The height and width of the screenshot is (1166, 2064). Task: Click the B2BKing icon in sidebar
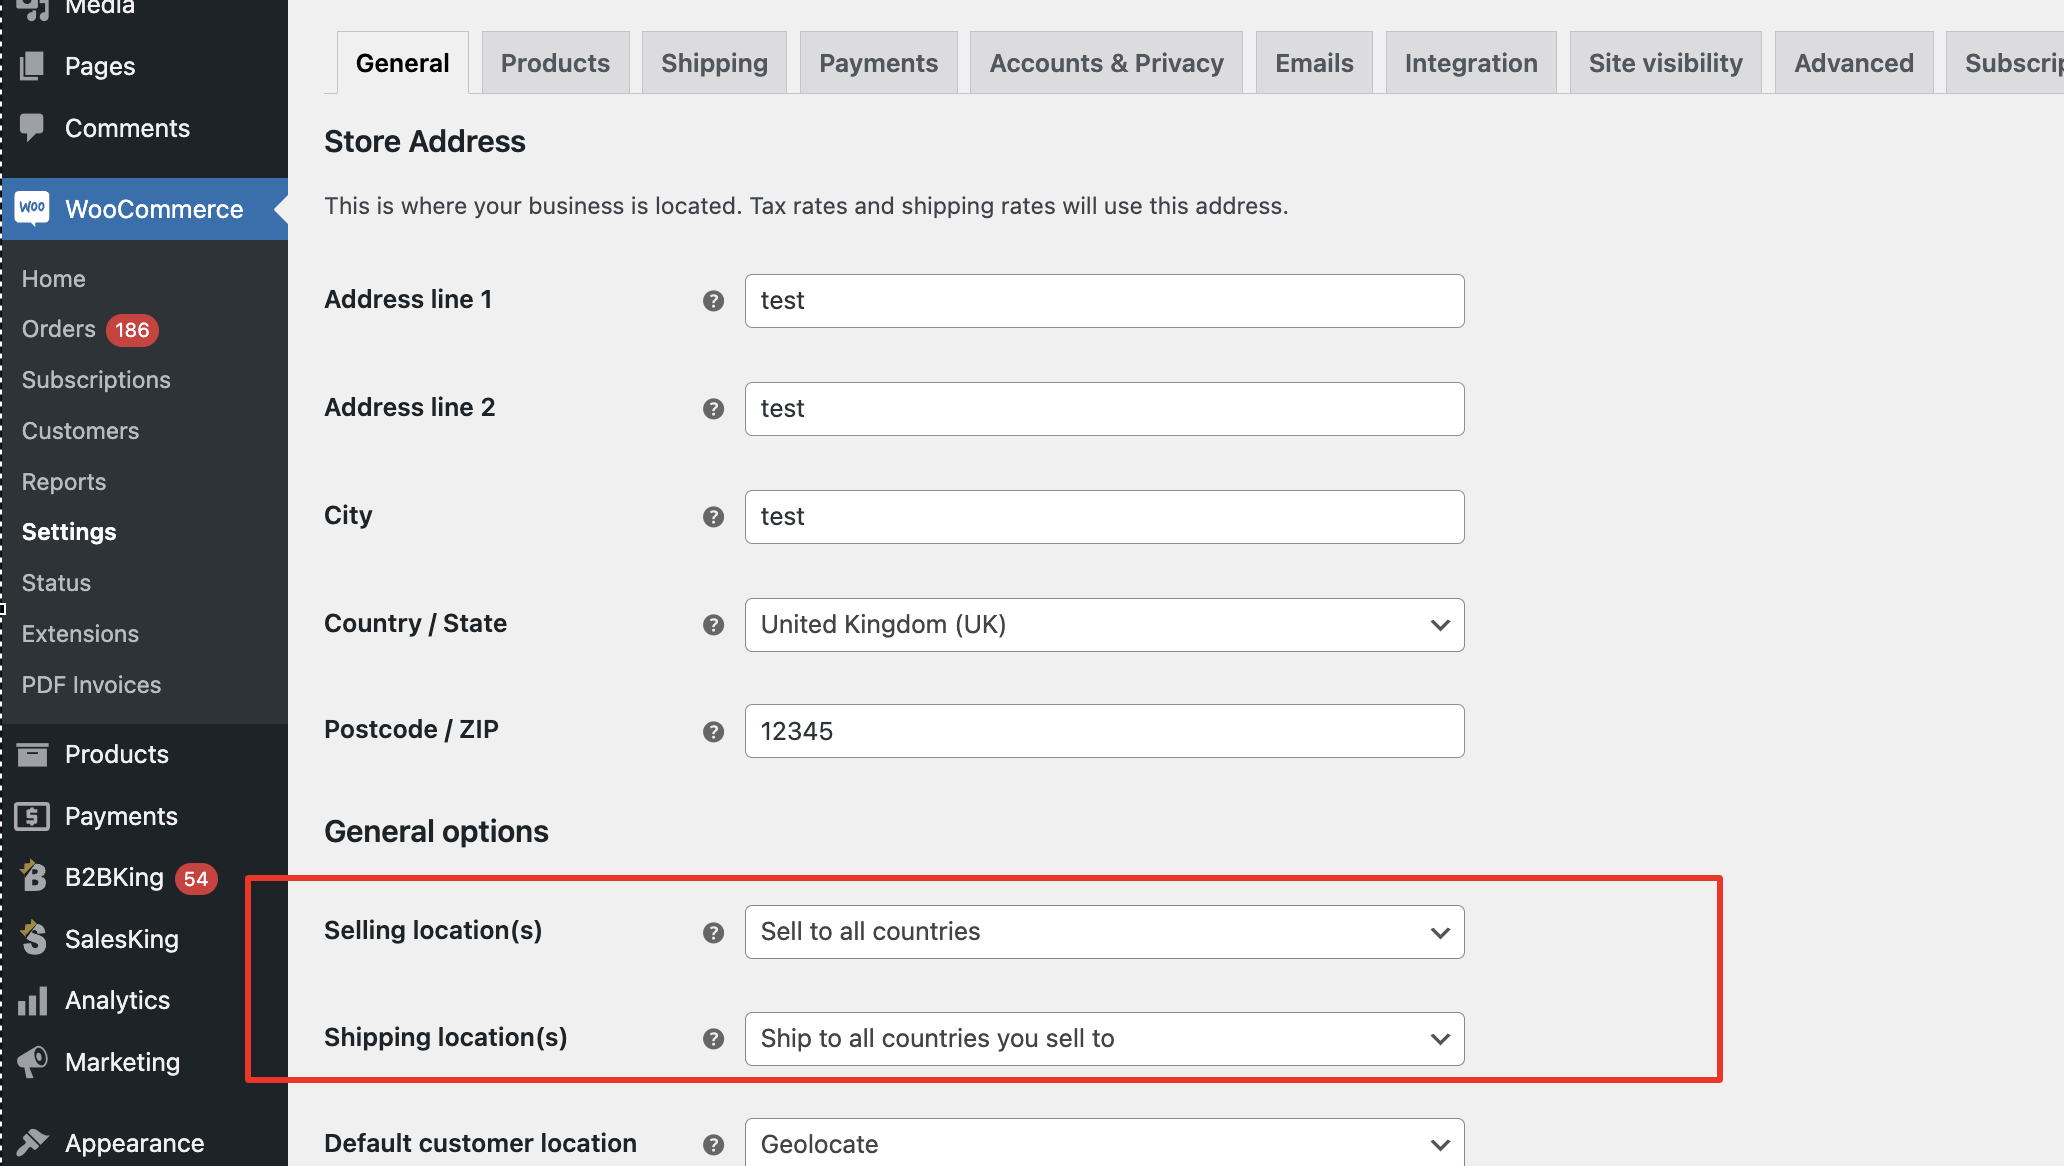tap(33, 876)
